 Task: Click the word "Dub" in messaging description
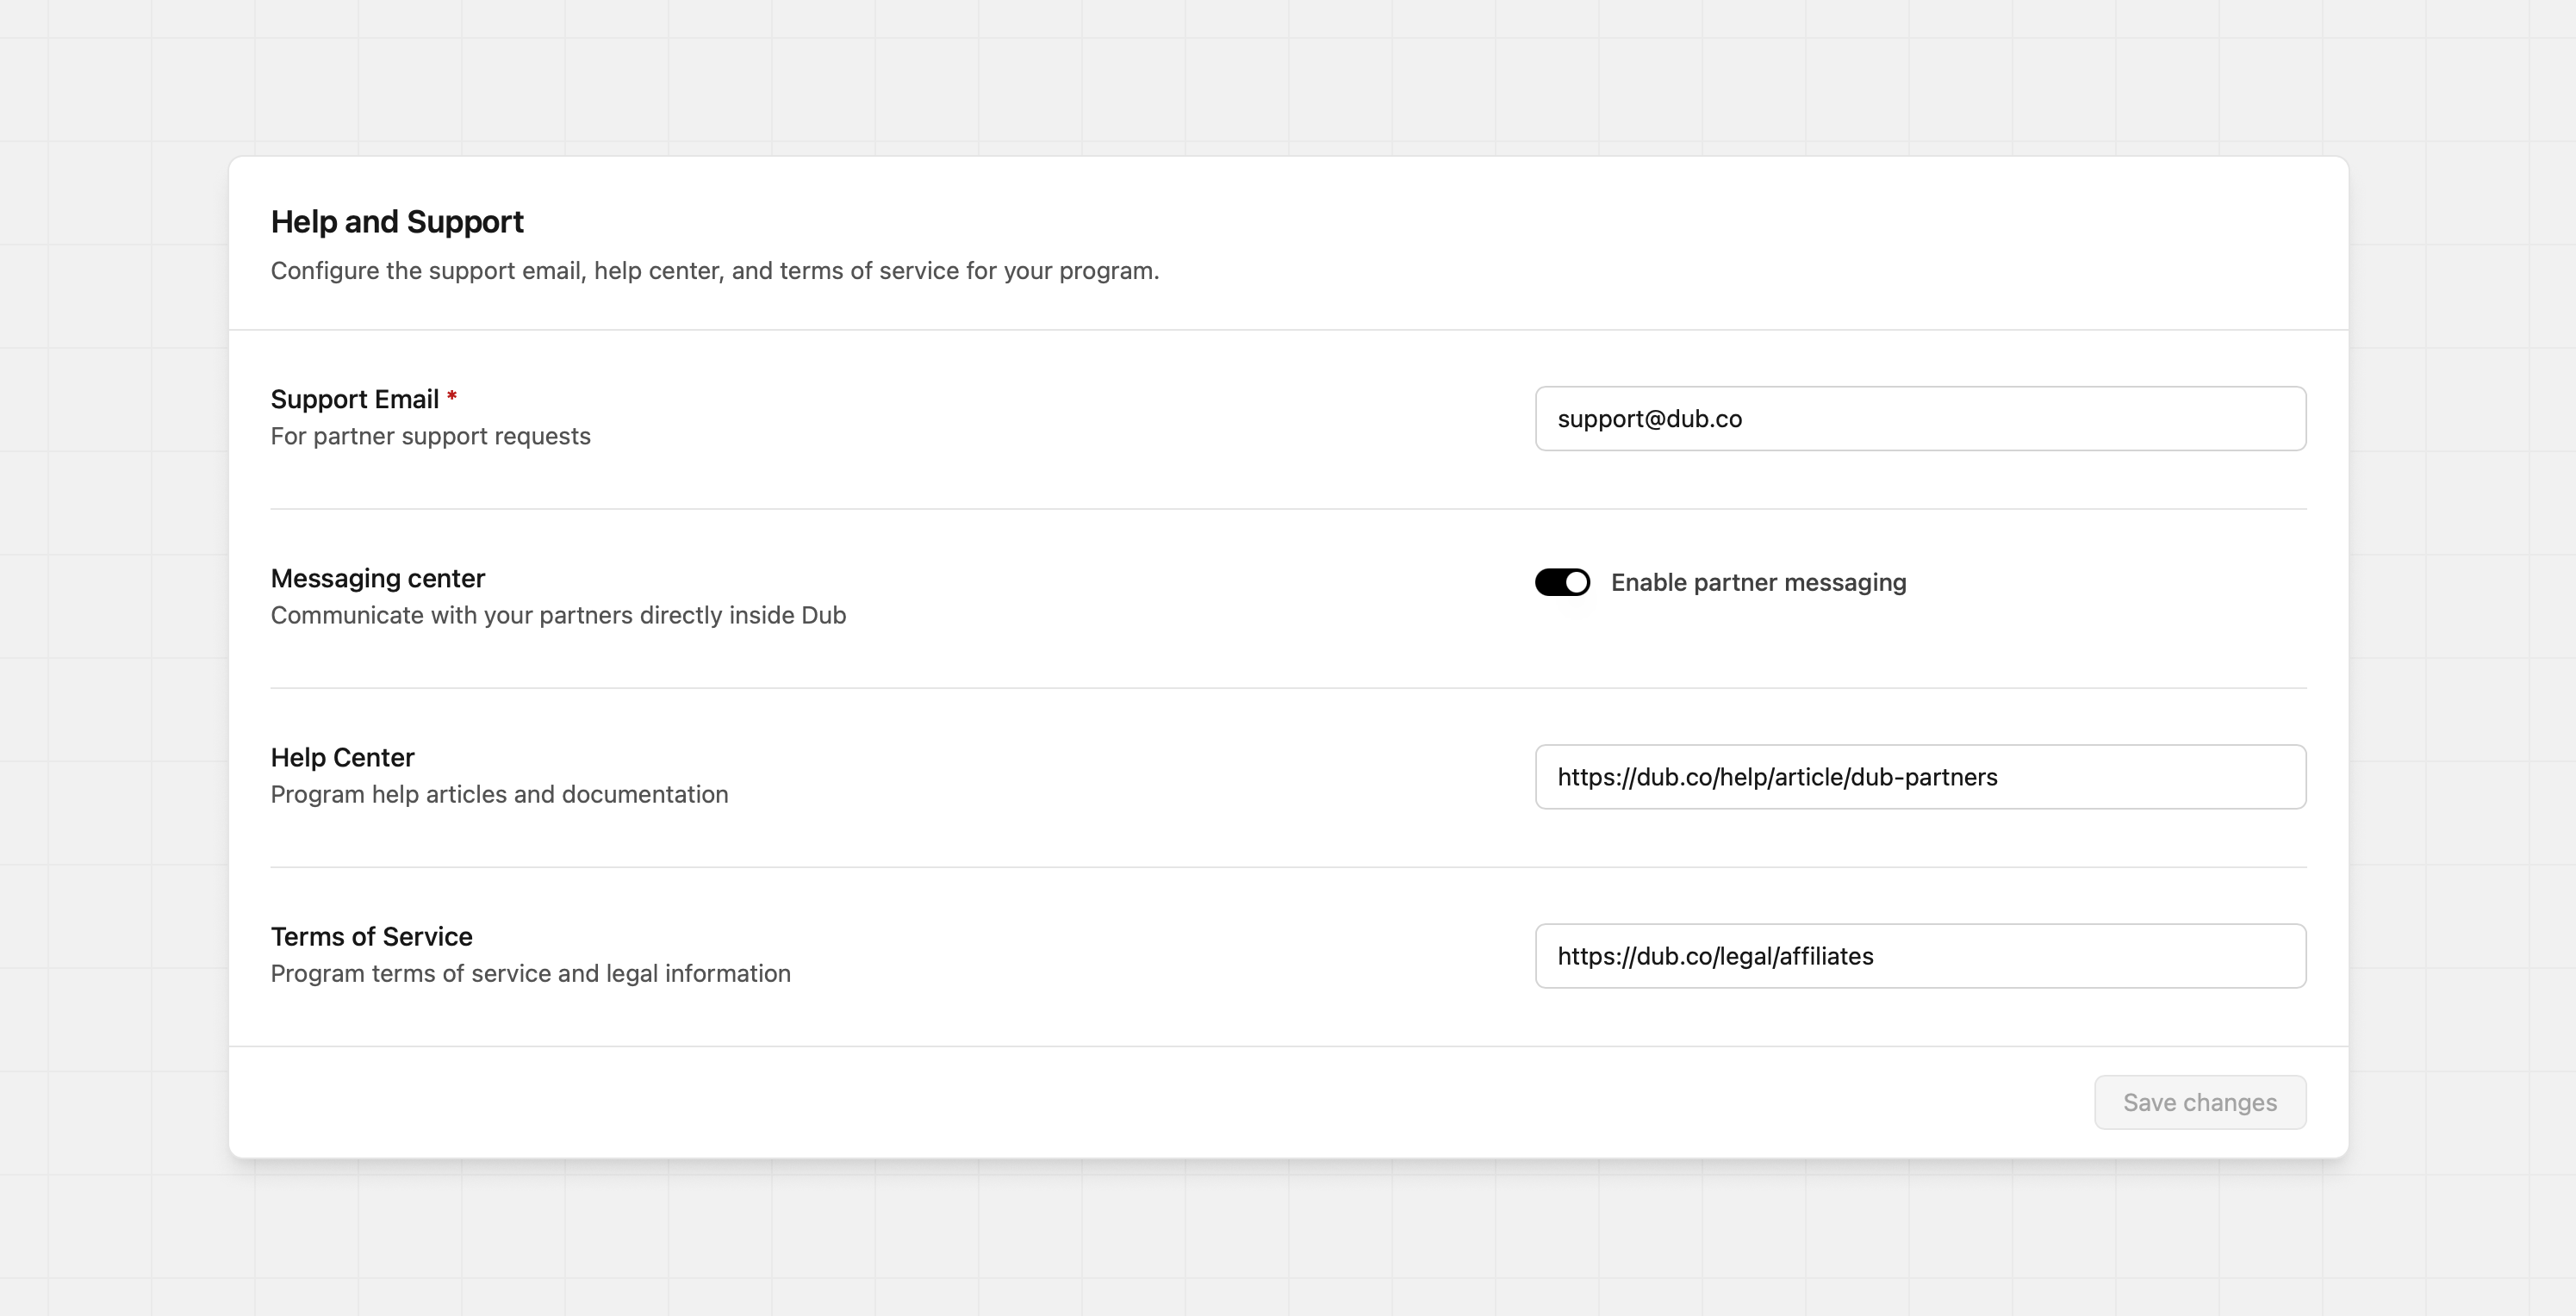click(x=823, y=615)
